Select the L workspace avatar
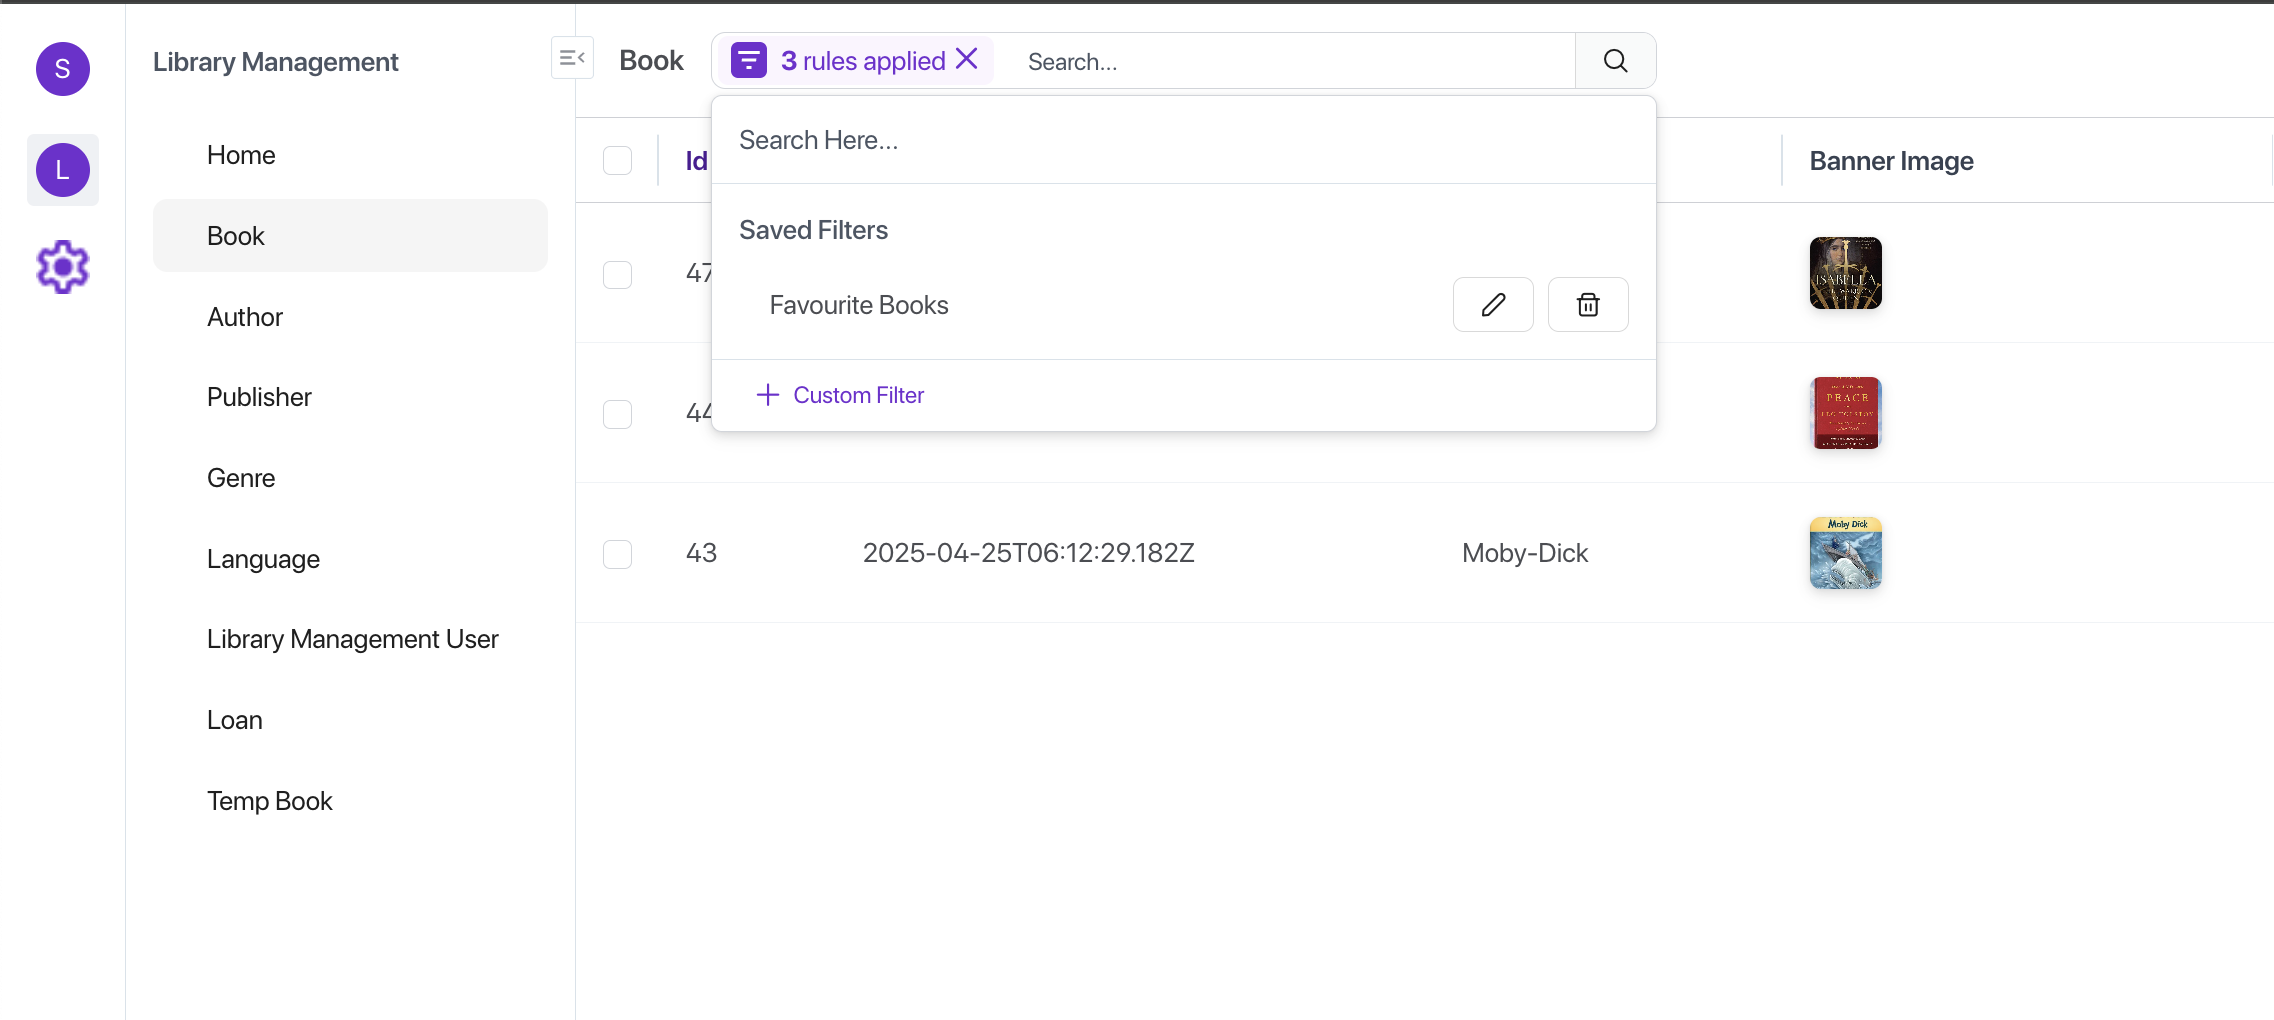 point(63,170)
